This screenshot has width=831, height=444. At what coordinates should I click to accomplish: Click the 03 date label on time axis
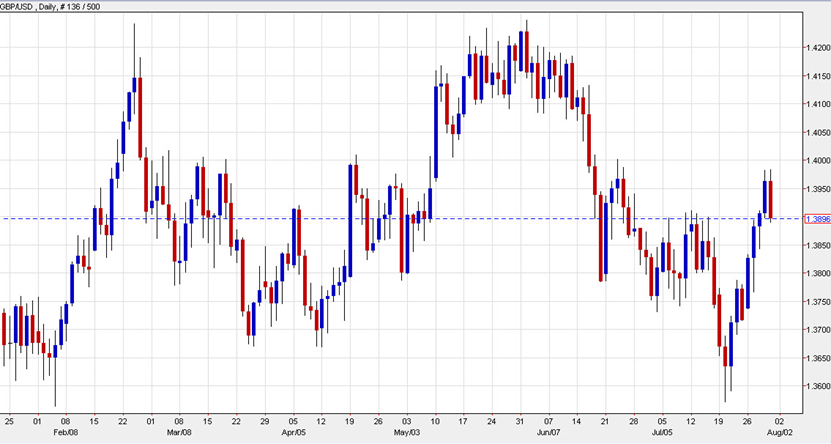tap(407, 422)
